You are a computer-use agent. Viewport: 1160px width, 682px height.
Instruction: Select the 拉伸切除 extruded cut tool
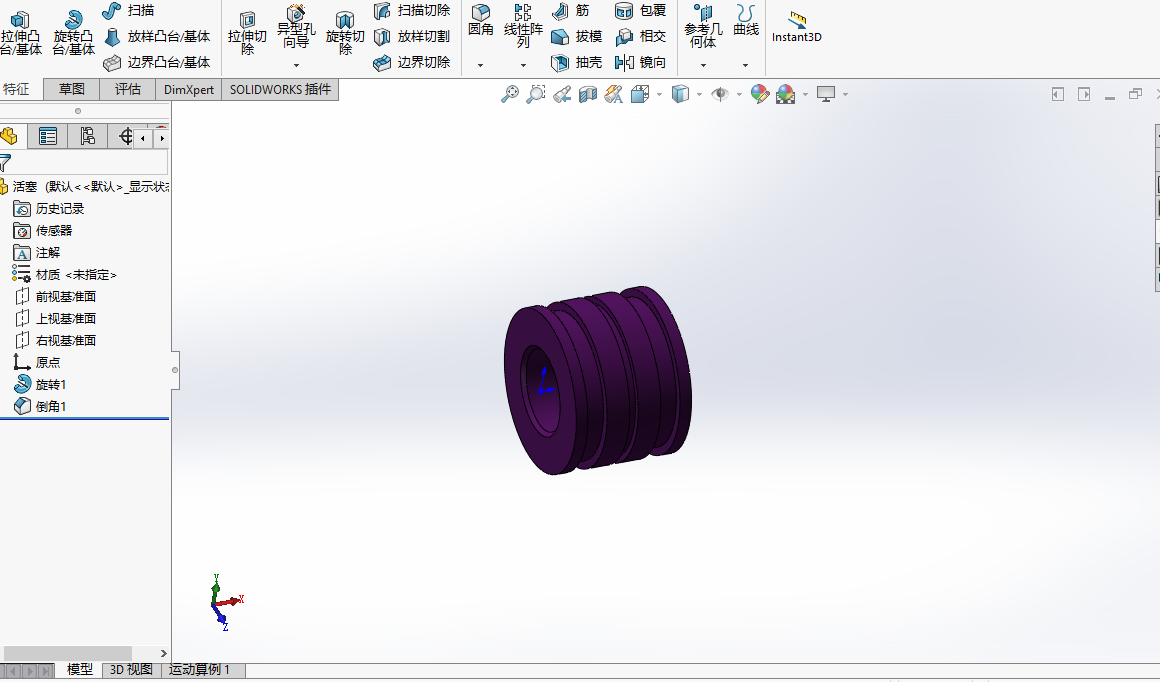coord(247,33)
